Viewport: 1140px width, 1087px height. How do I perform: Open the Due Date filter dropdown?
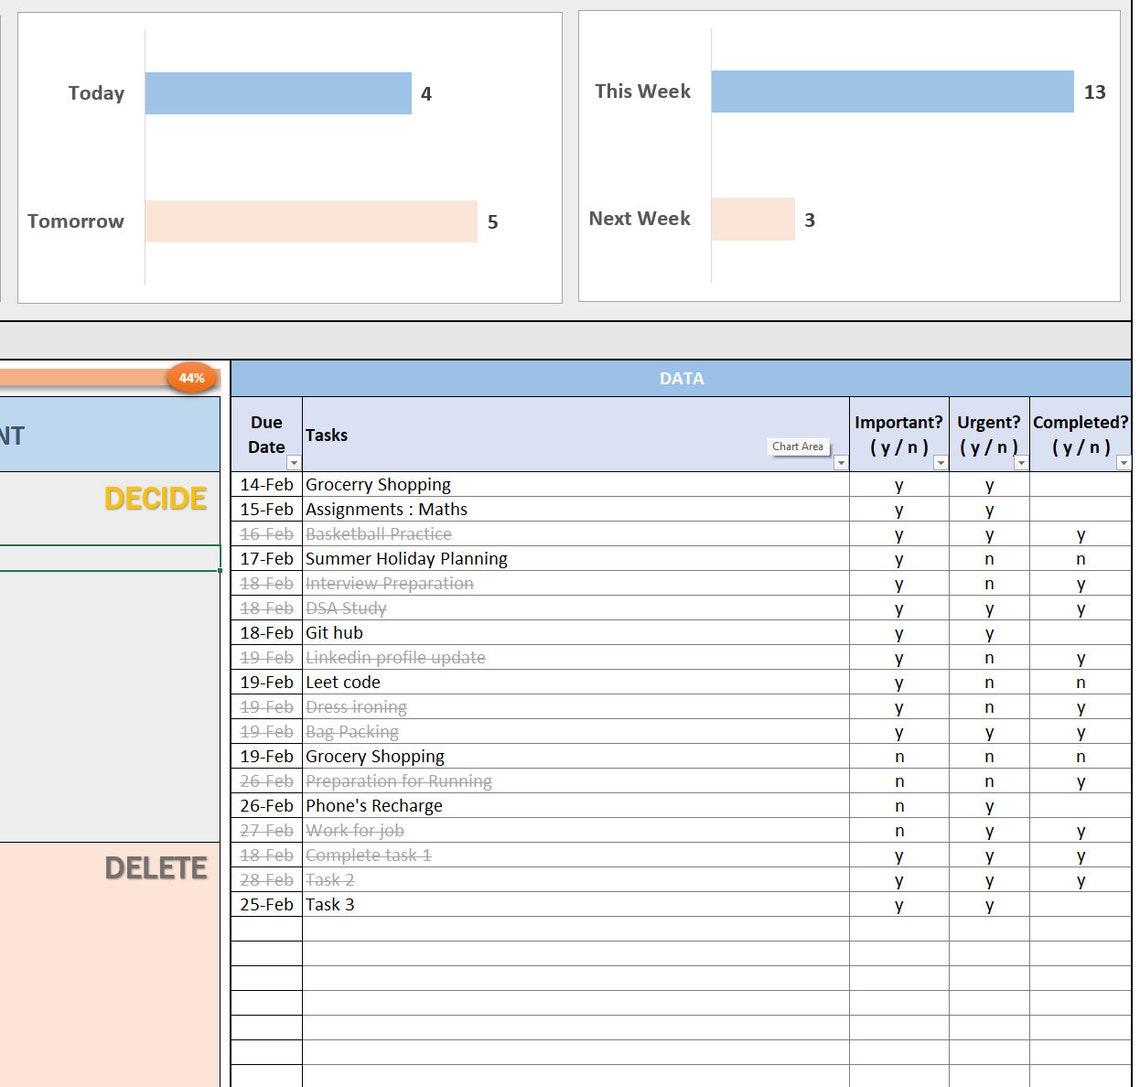[x=293, y=462]
